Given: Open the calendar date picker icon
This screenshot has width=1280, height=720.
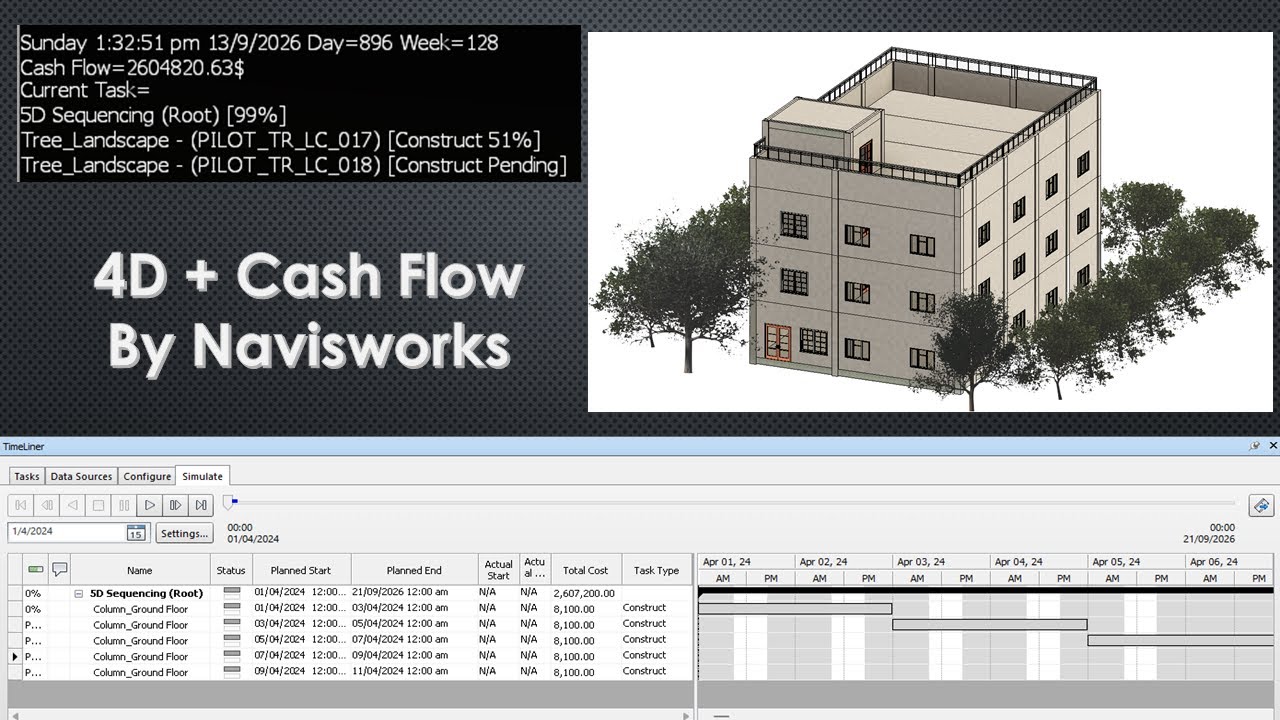Looking at the screenshot, I should (136, 533).
